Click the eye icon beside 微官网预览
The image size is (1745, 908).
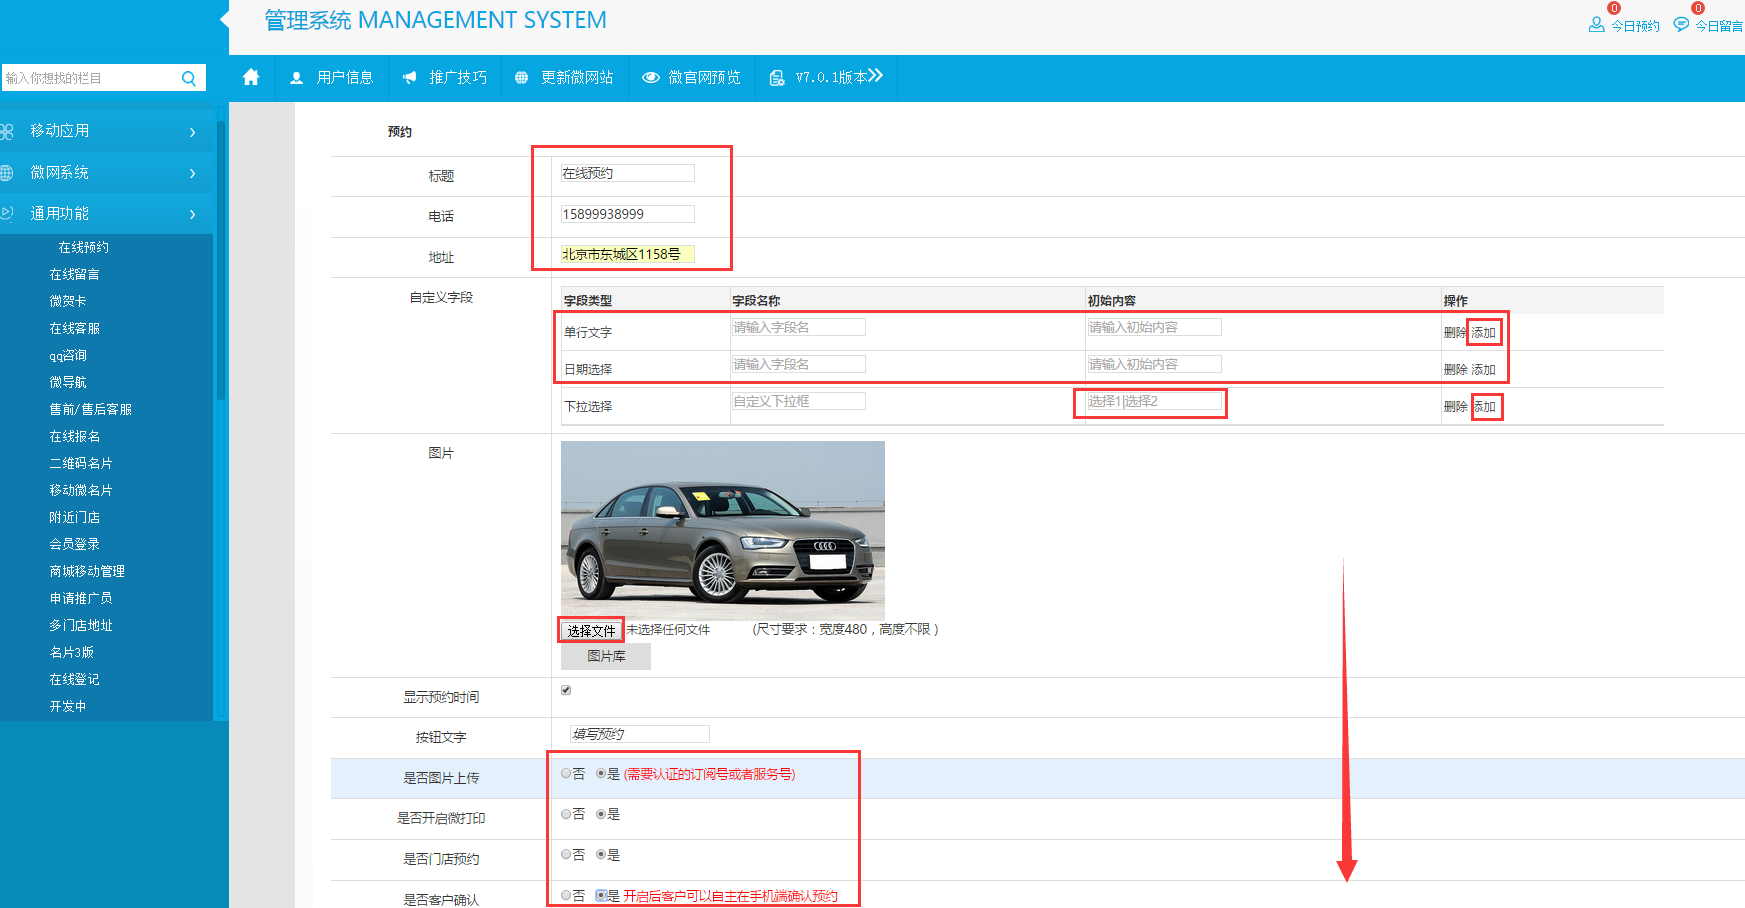click(x=650, y=78)
